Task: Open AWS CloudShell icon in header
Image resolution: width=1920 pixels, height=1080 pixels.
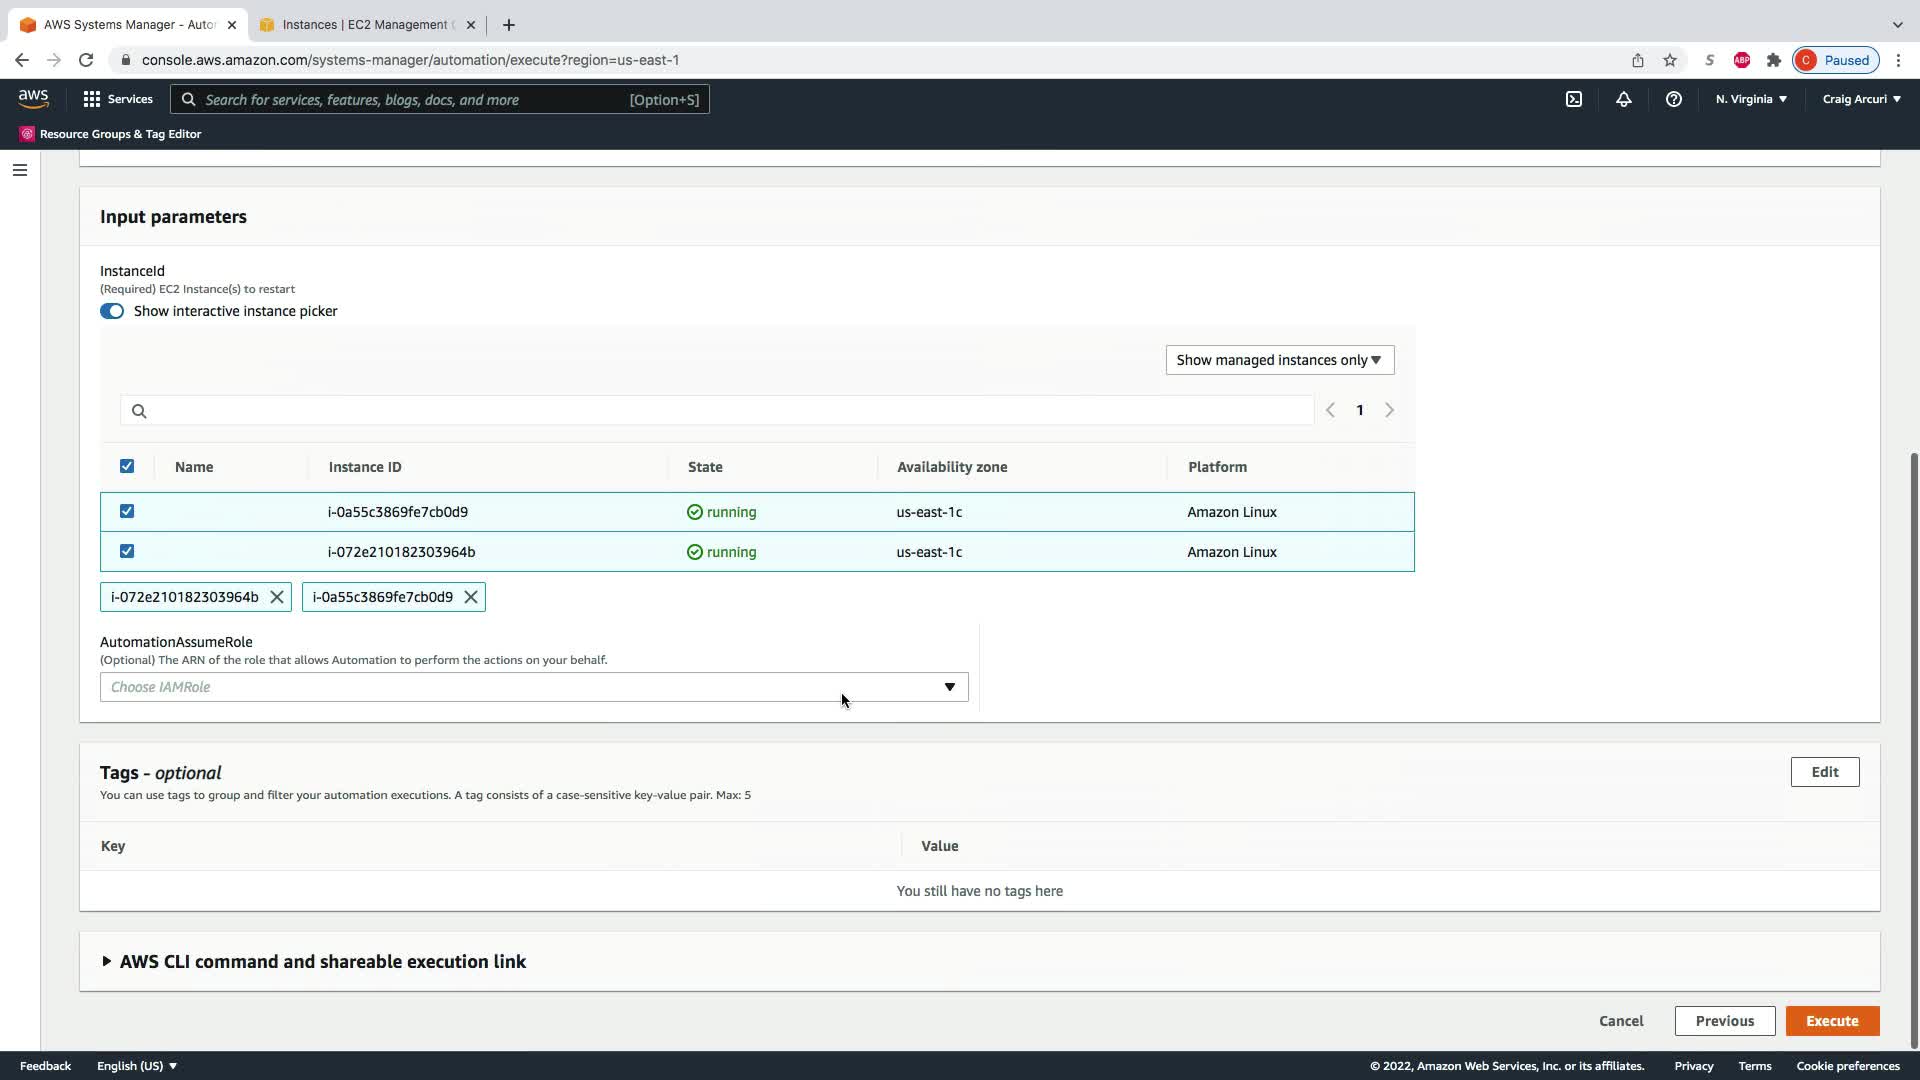Action: point(1574,99)
